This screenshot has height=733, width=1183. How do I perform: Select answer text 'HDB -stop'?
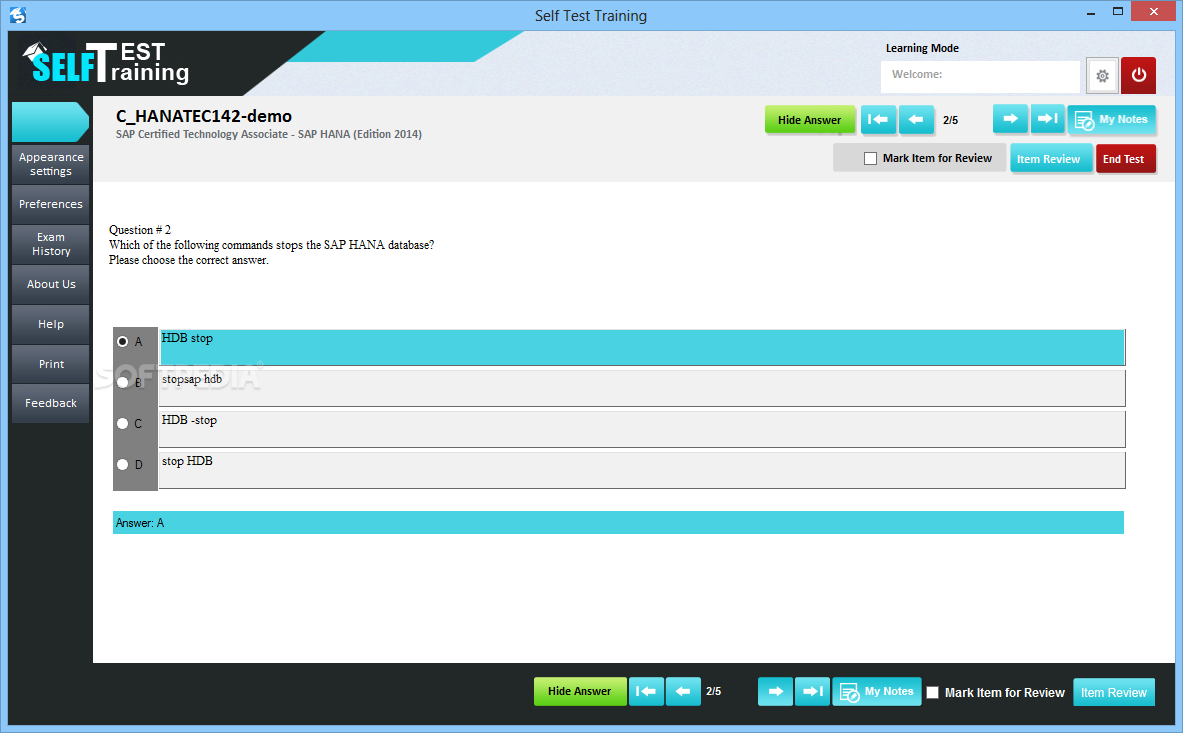click(x=189, y=420)
